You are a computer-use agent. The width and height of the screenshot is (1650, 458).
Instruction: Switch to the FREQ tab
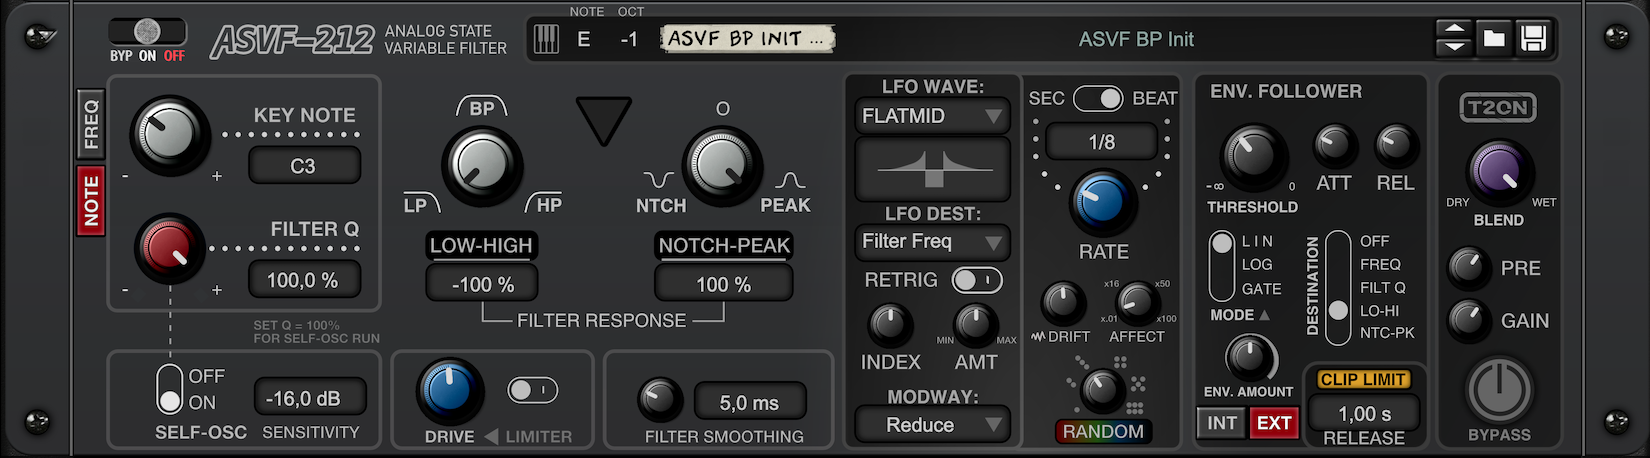point(91,124)
